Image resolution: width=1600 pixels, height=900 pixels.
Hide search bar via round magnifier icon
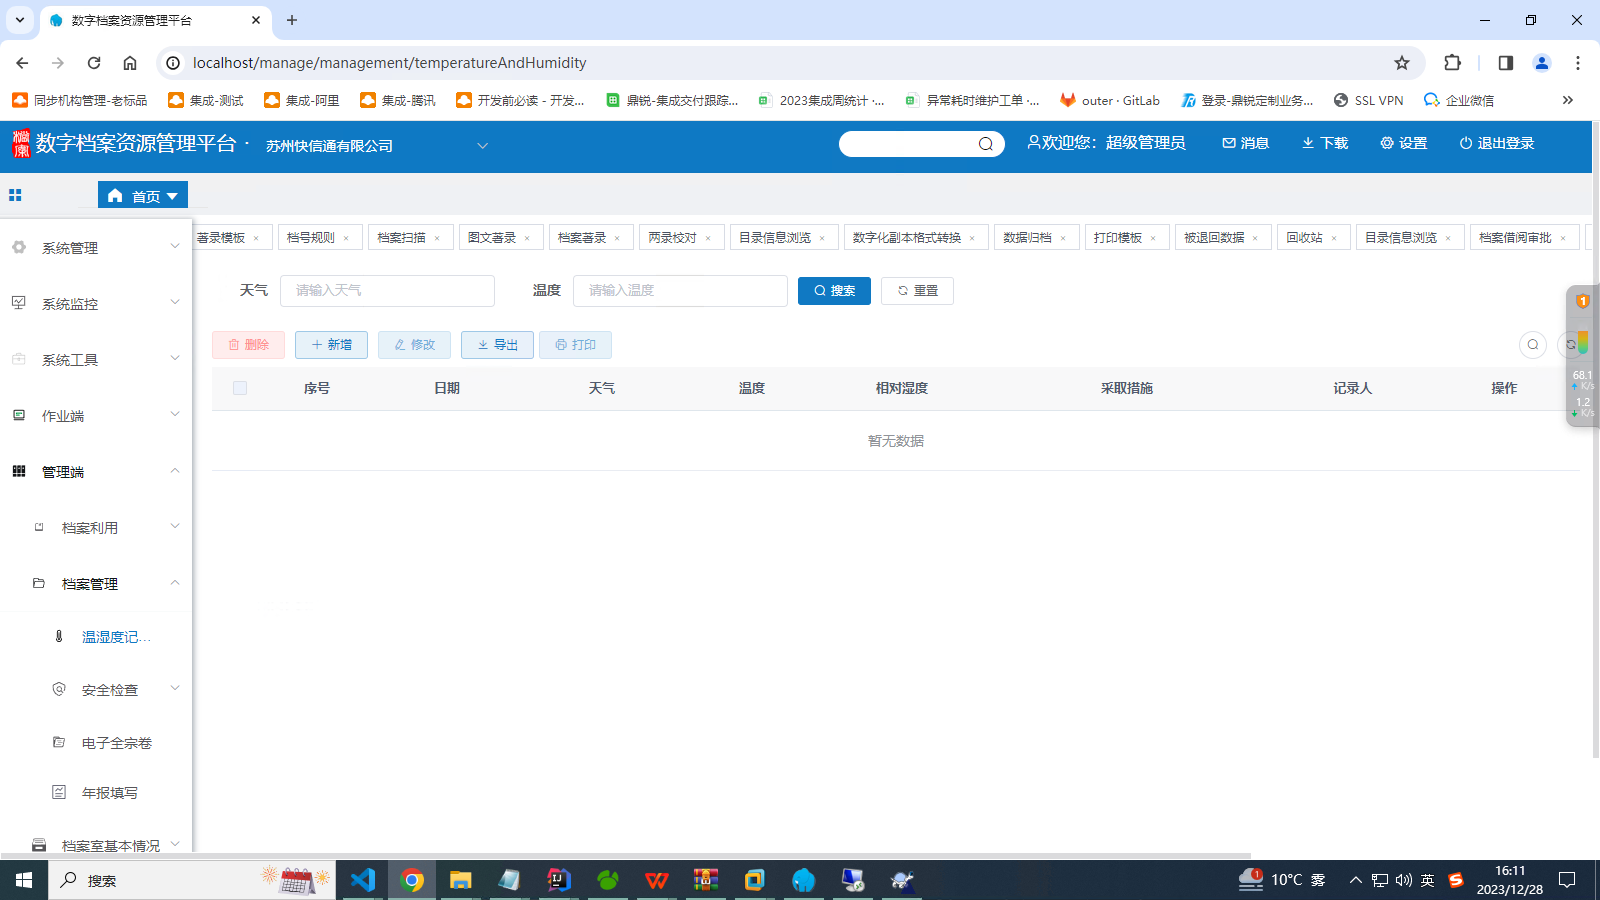click(1532, 345)
